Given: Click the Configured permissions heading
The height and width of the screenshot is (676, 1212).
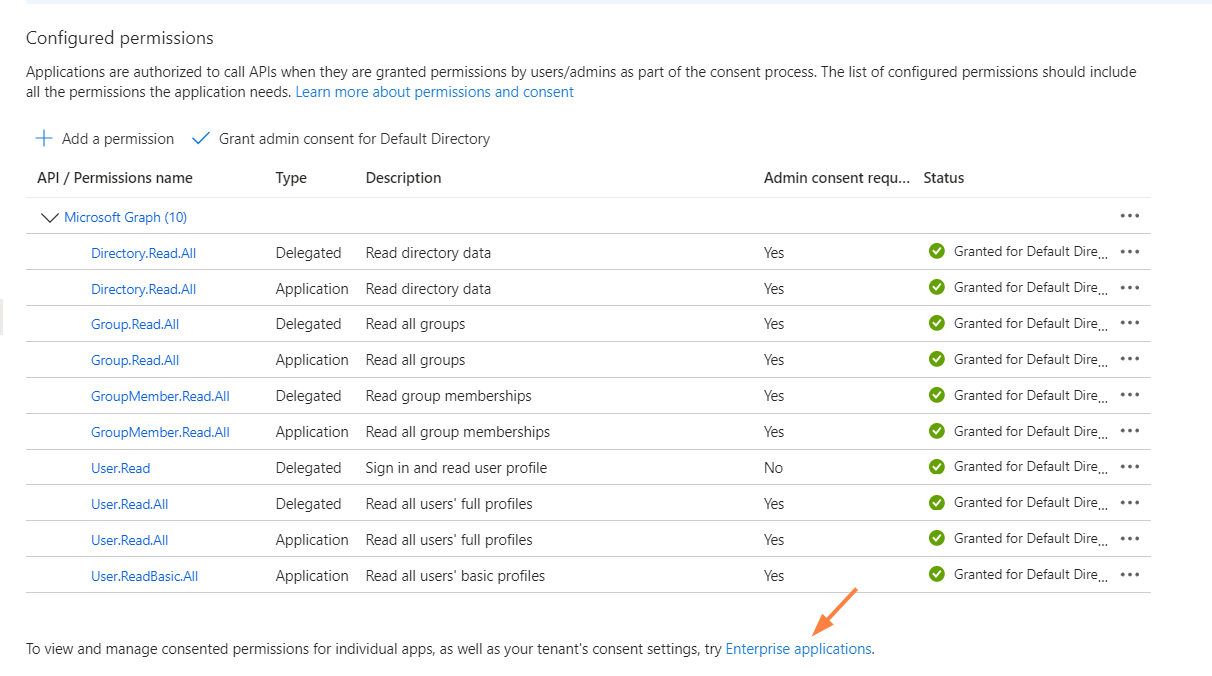Looking at the screenshot, I should coord(120,38).
